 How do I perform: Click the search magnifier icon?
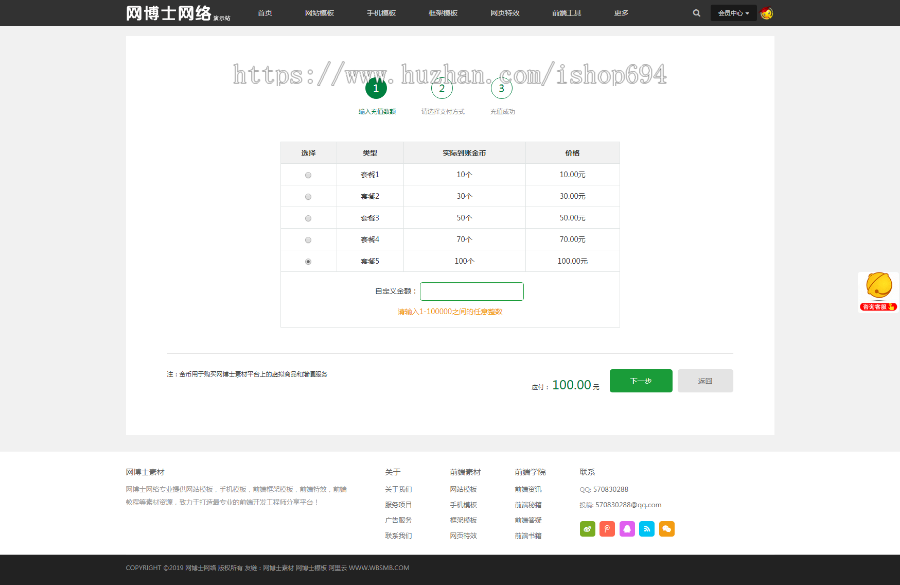697,13
